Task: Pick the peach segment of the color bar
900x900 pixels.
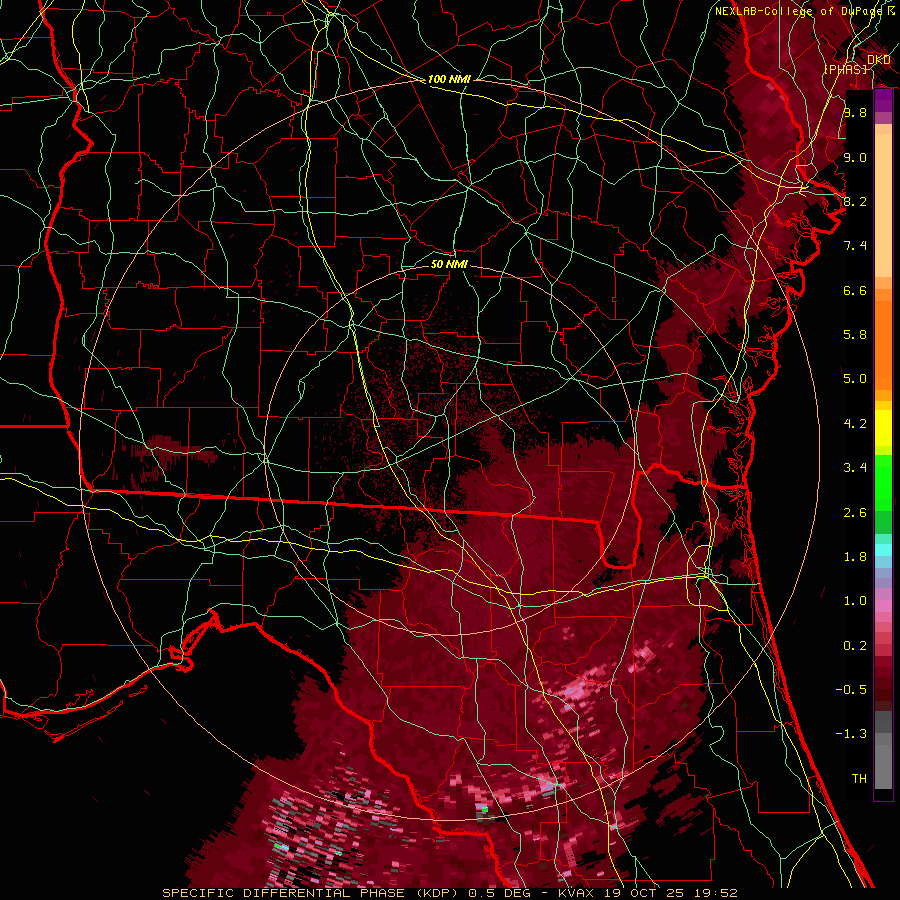Action: coord(883,207)
